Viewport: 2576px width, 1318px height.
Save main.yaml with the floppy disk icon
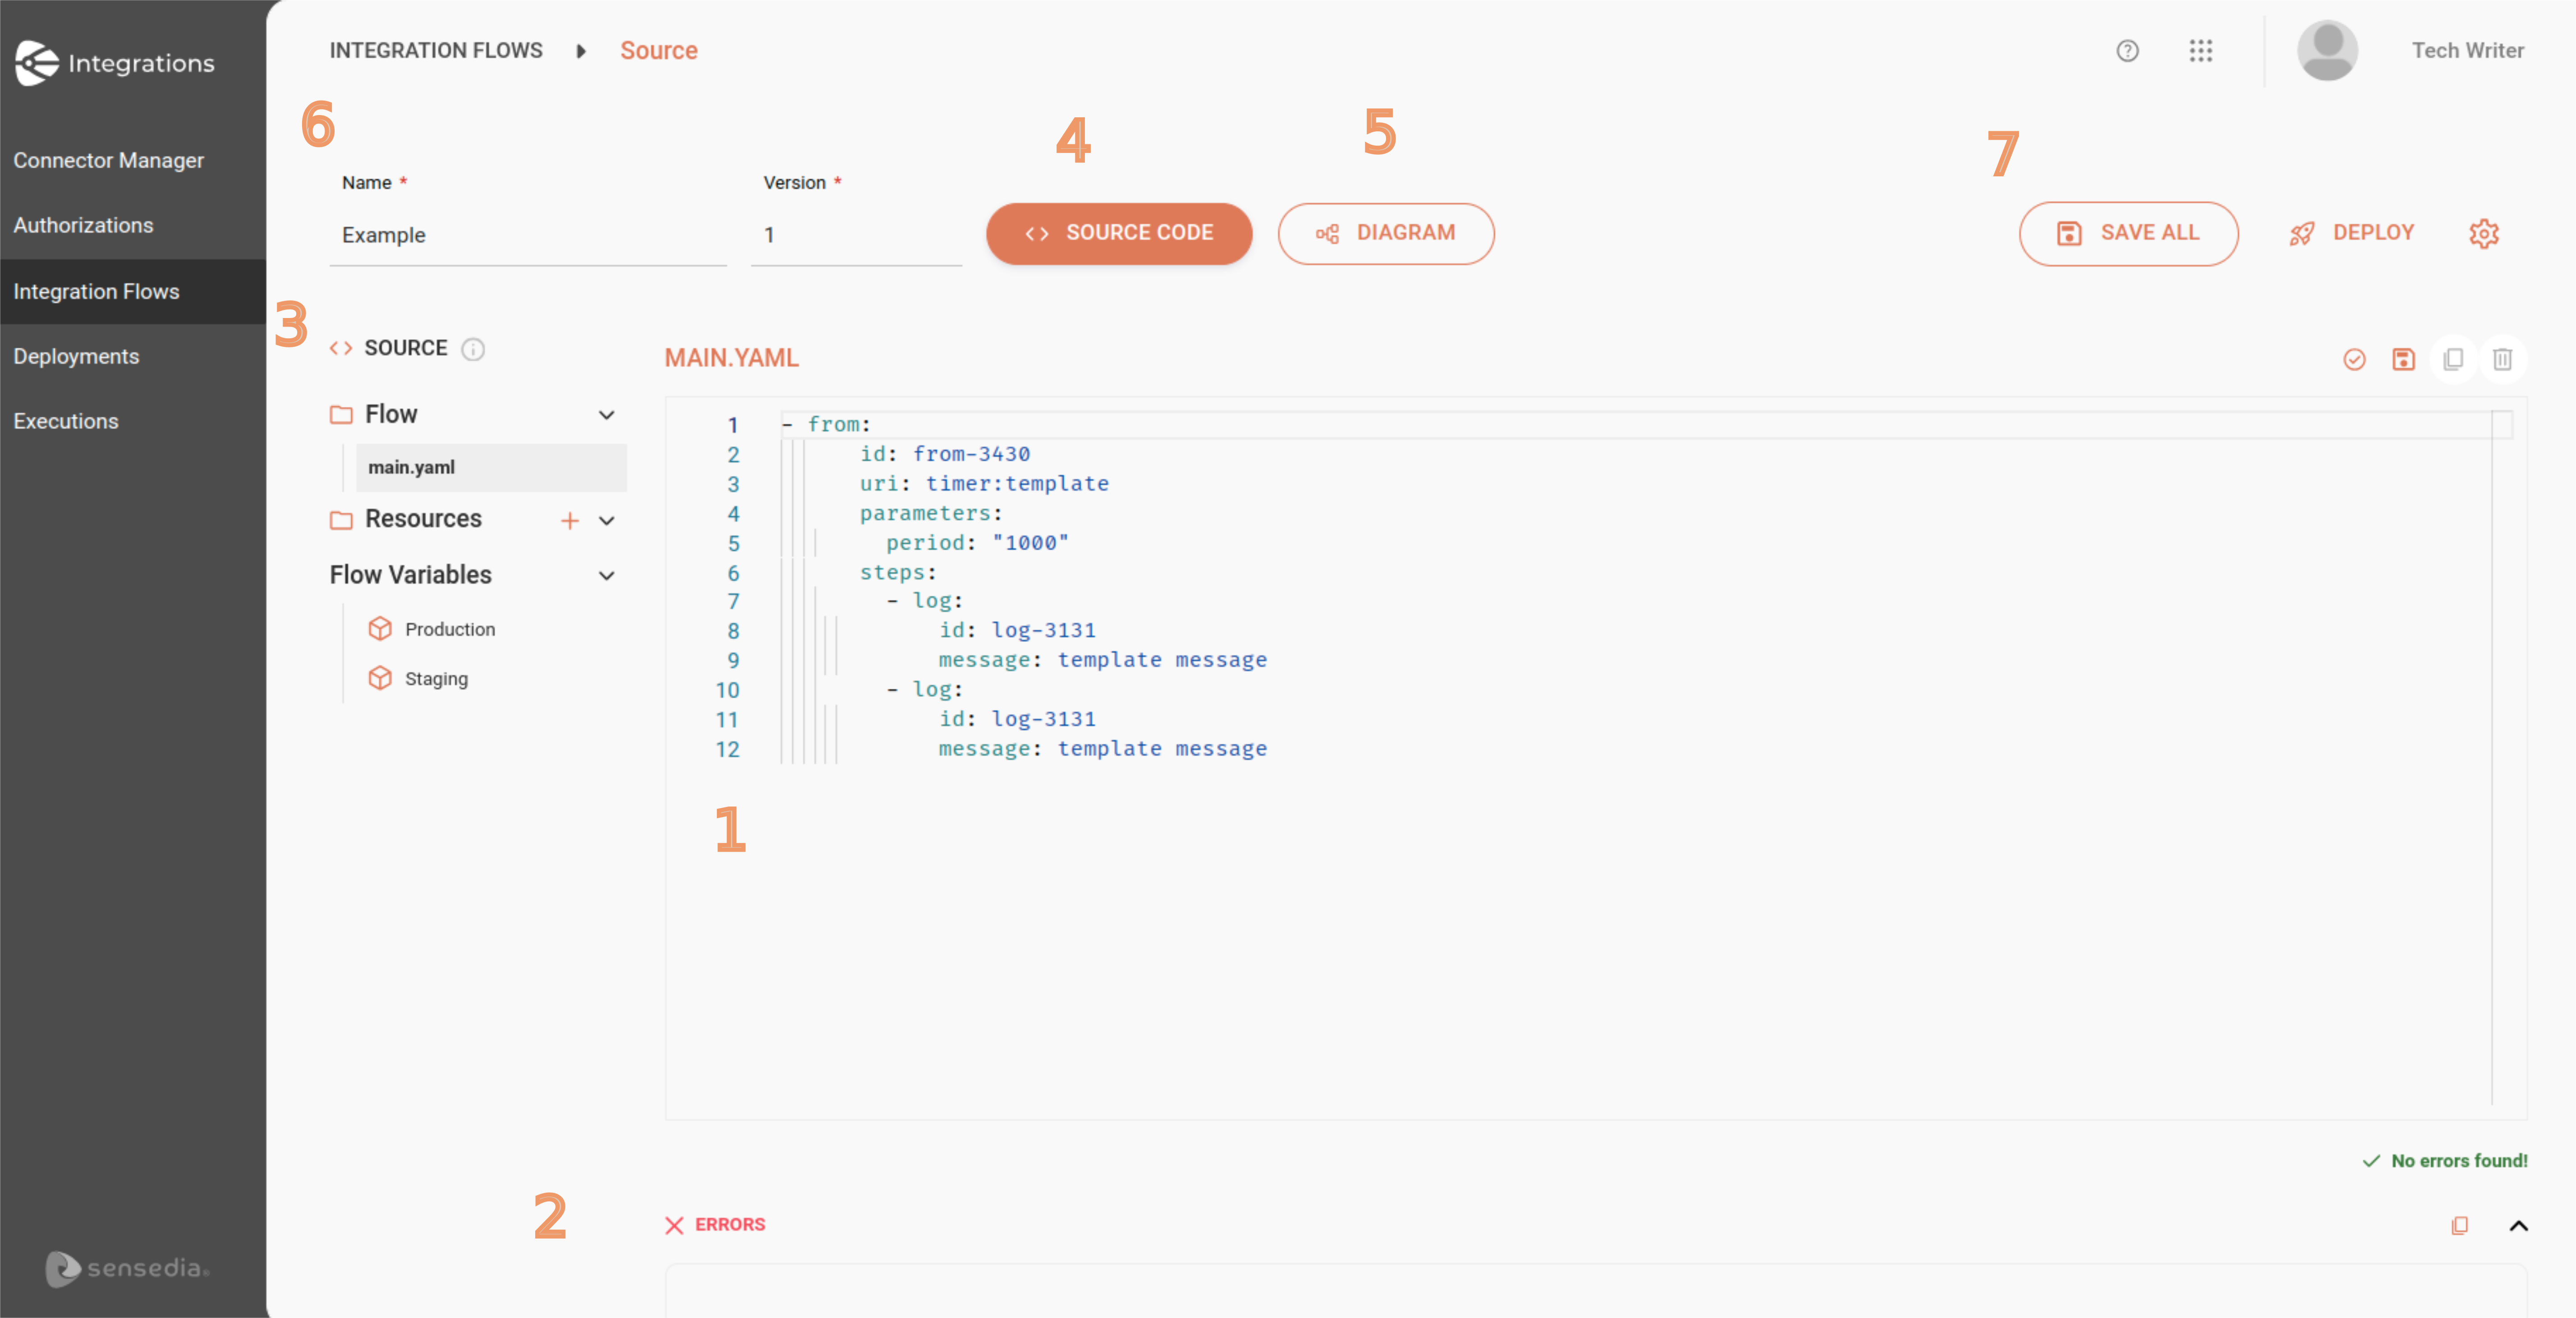tap(2403, 359)
